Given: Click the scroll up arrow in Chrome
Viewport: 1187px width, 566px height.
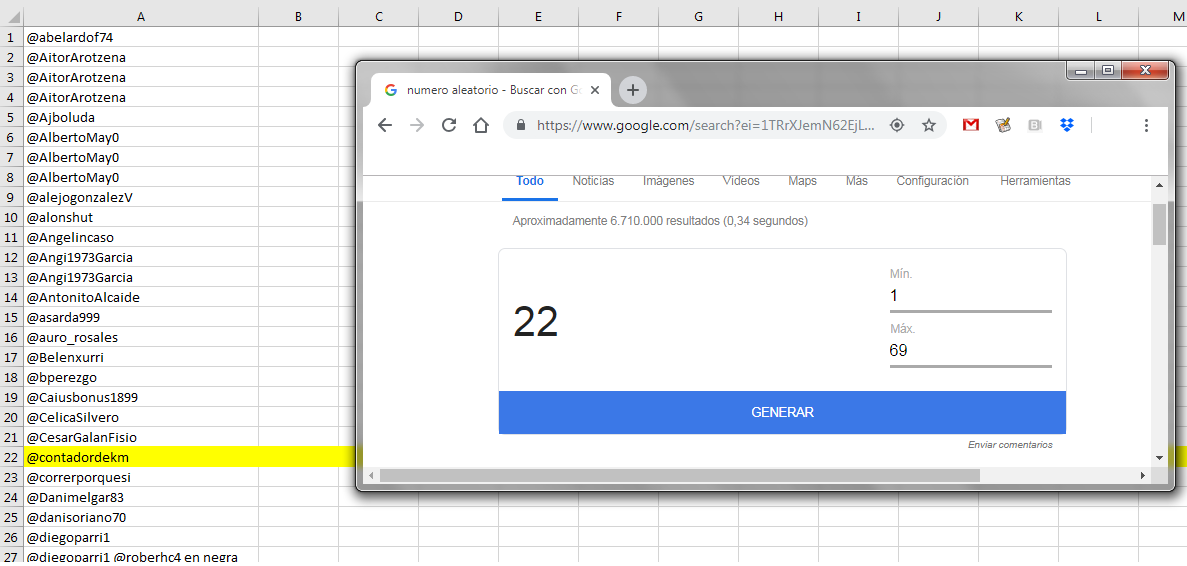Looking at the screenshot, I should 1159,185.
